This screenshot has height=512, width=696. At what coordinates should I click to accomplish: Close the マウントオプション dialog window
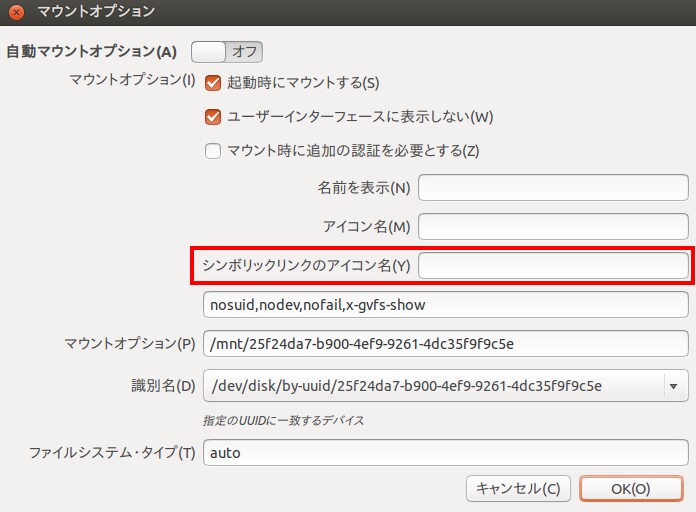[16, 12]
